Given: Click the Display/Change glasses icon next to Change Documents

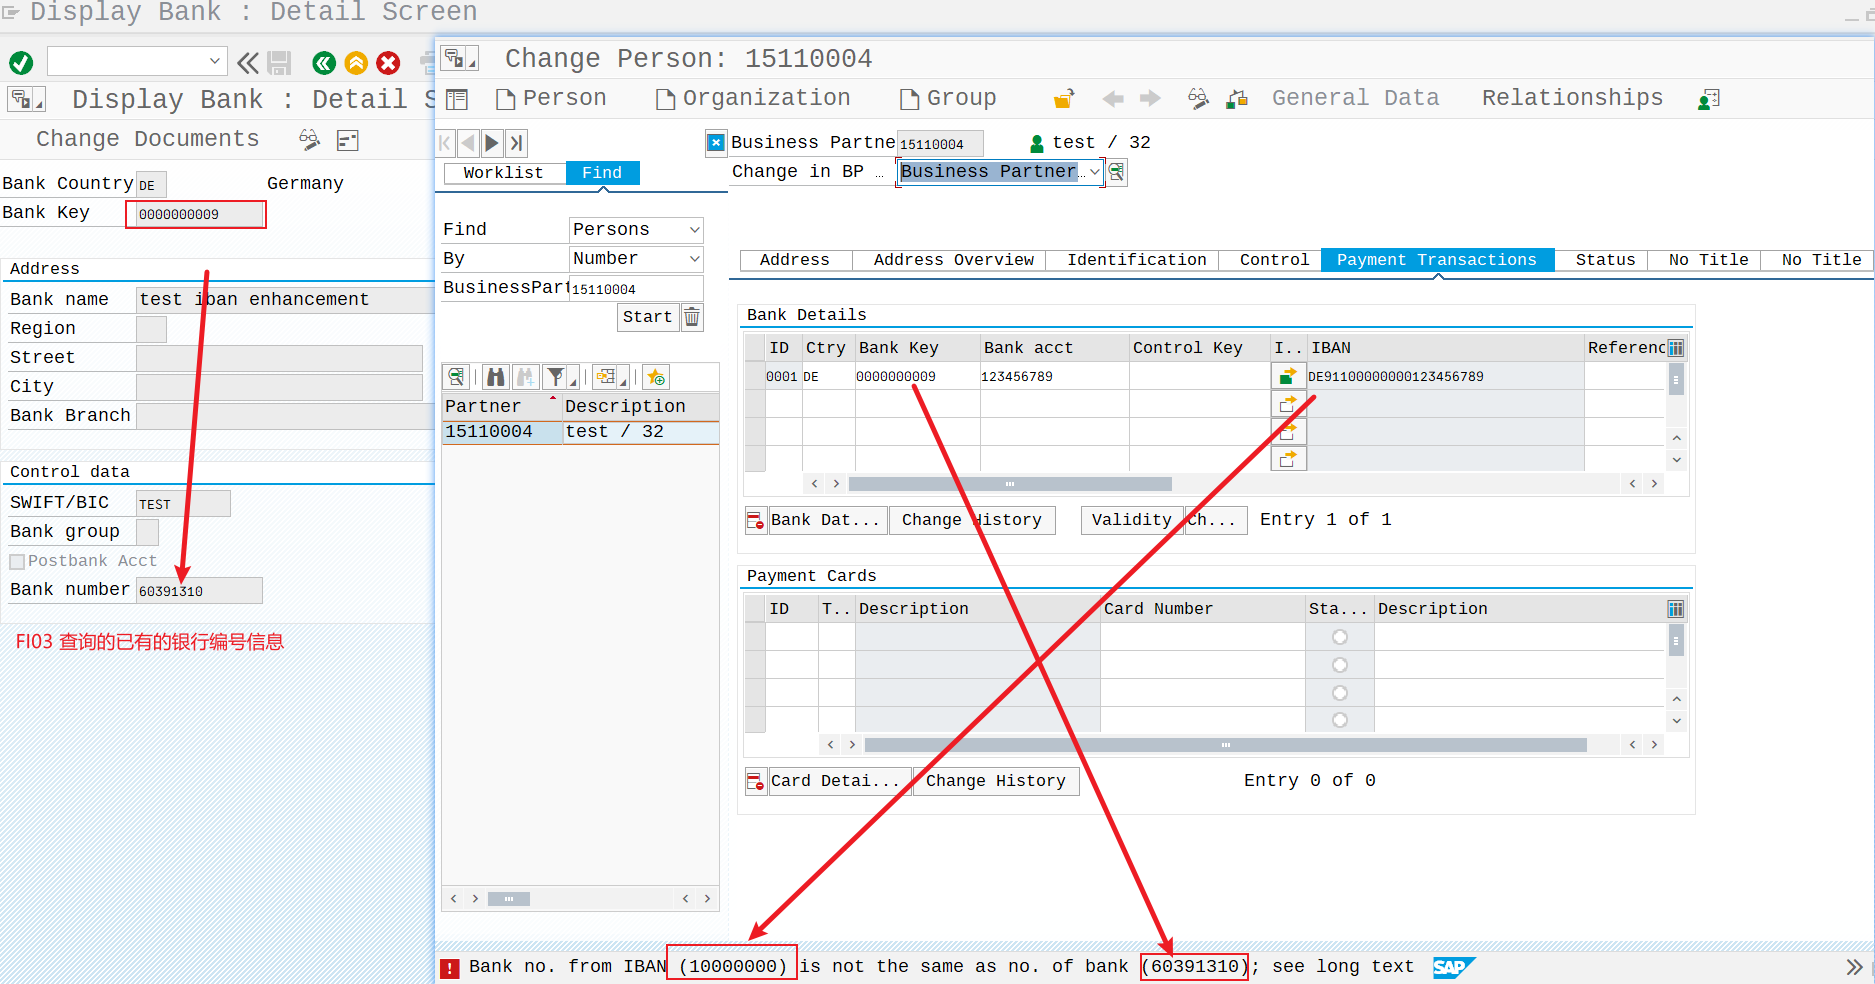Looking at the screenshot, I should [x=309, y=140].
